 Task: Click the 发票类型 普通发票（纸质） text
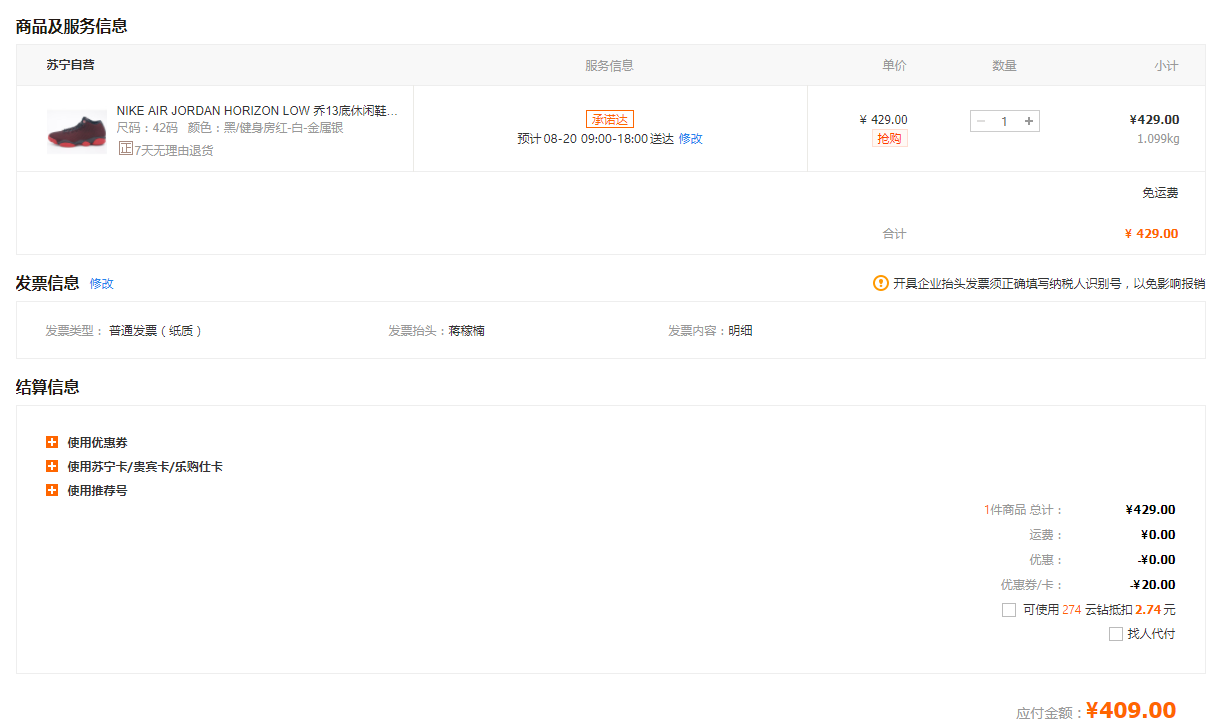tap(125, 331)
